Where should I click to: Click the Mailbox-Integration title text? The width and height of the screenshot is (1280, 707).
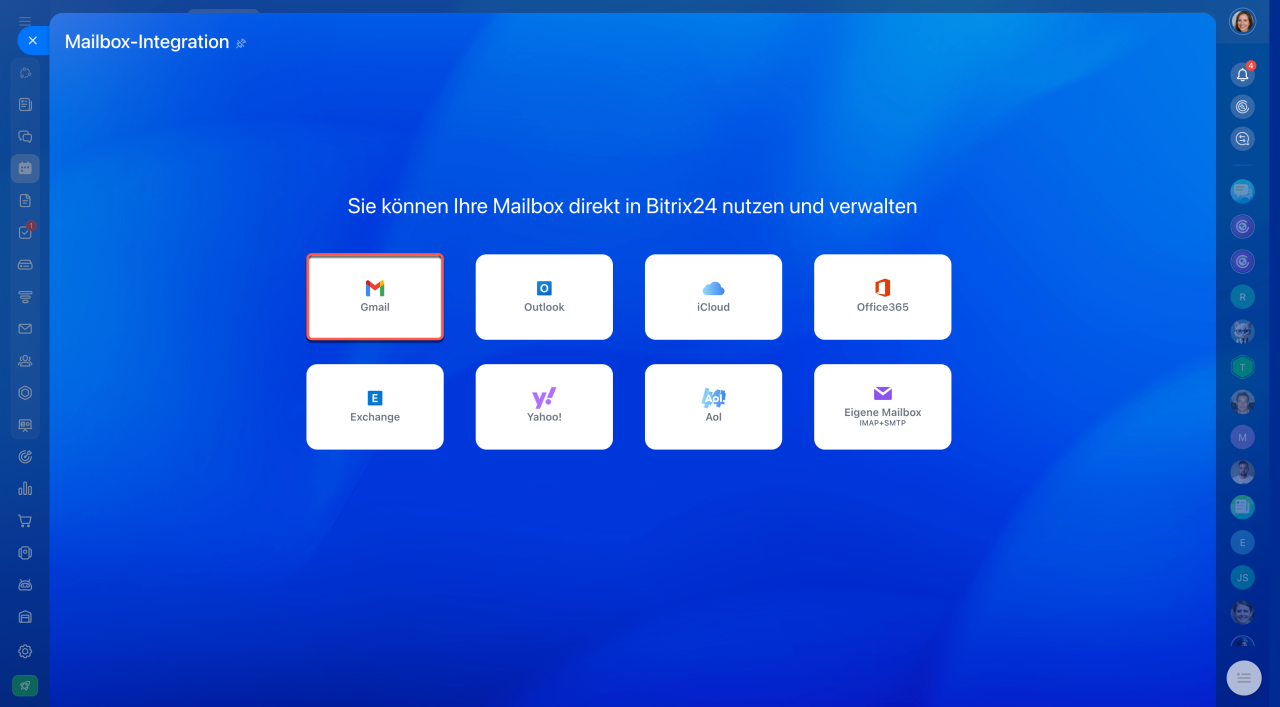[x=147, y=42]
